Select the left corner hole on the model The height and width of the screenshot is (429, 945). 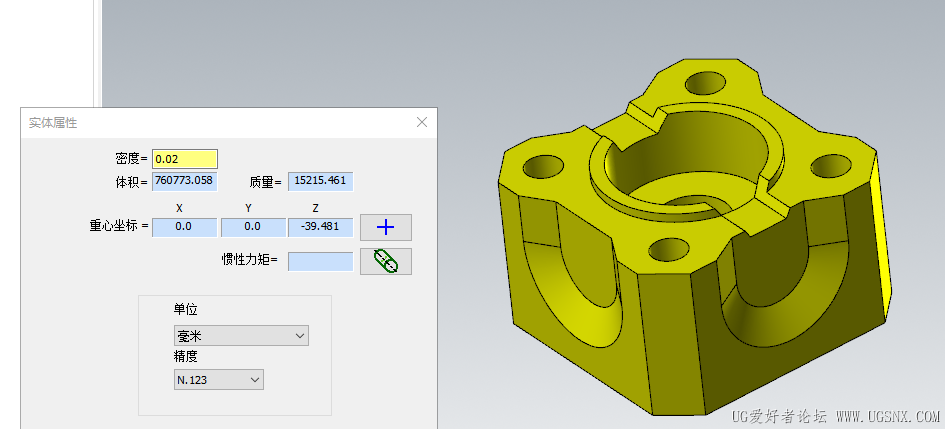point(543,166)
